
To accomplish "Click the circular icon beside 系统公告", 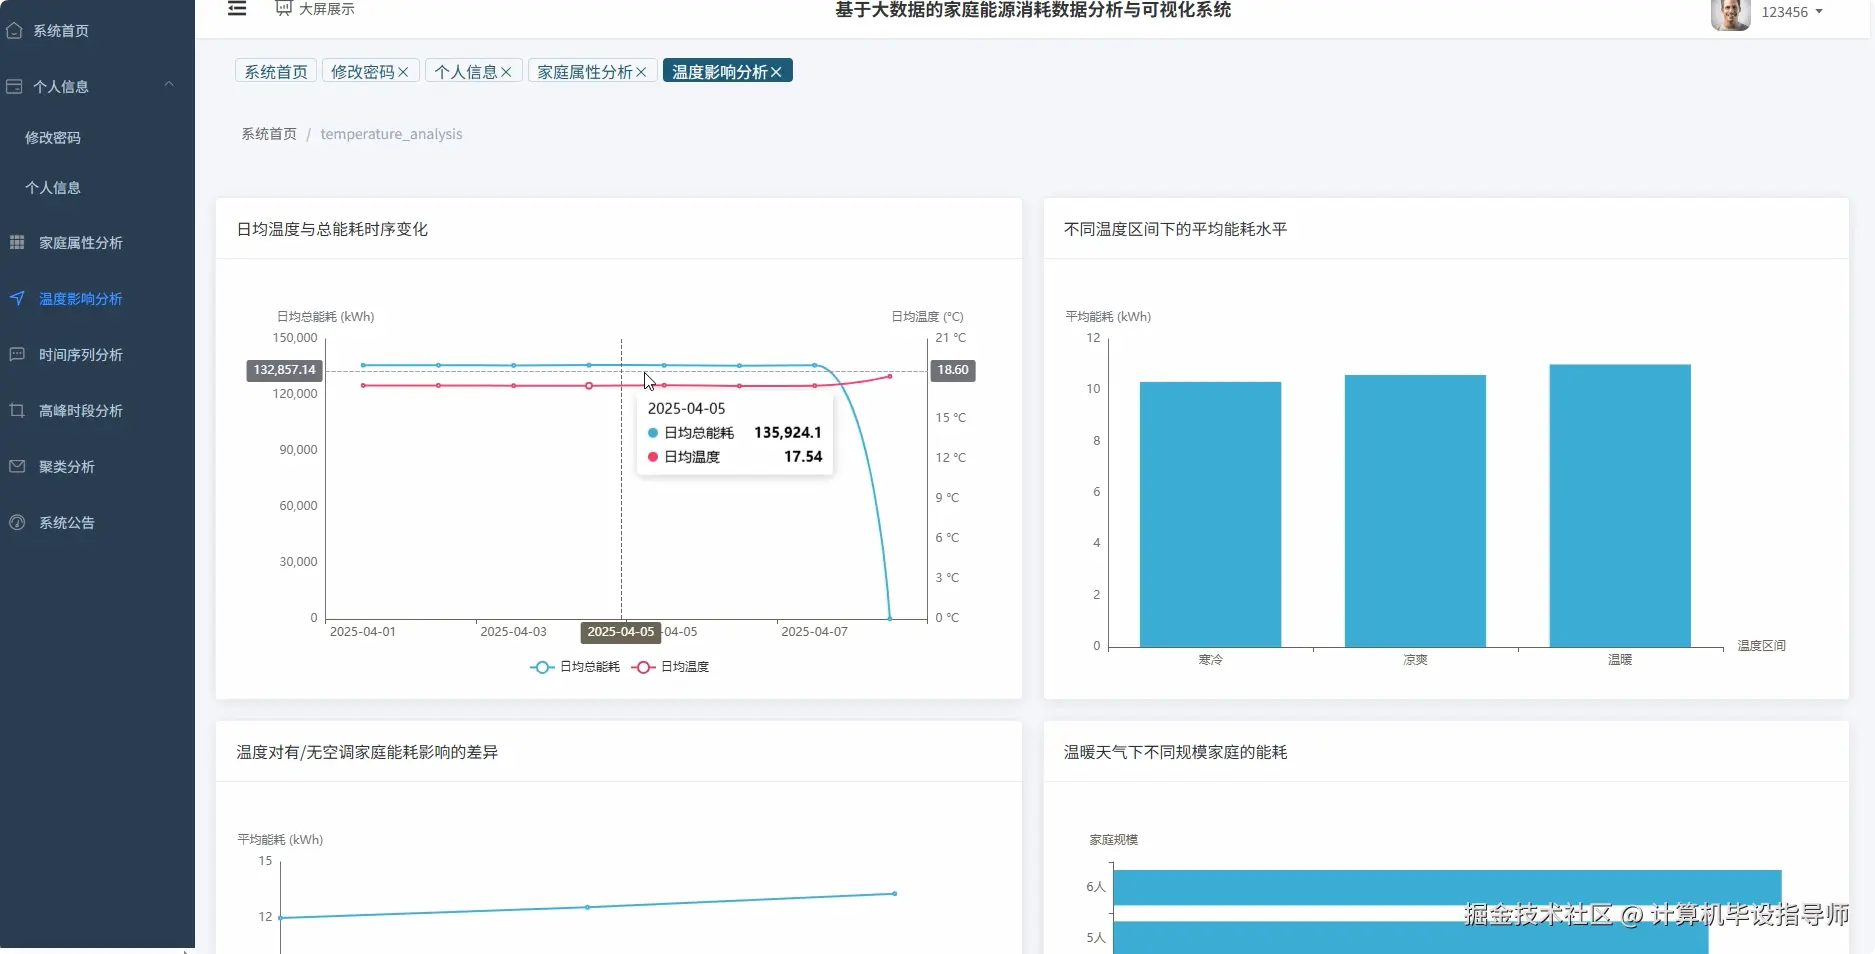I will coord(17,522).
